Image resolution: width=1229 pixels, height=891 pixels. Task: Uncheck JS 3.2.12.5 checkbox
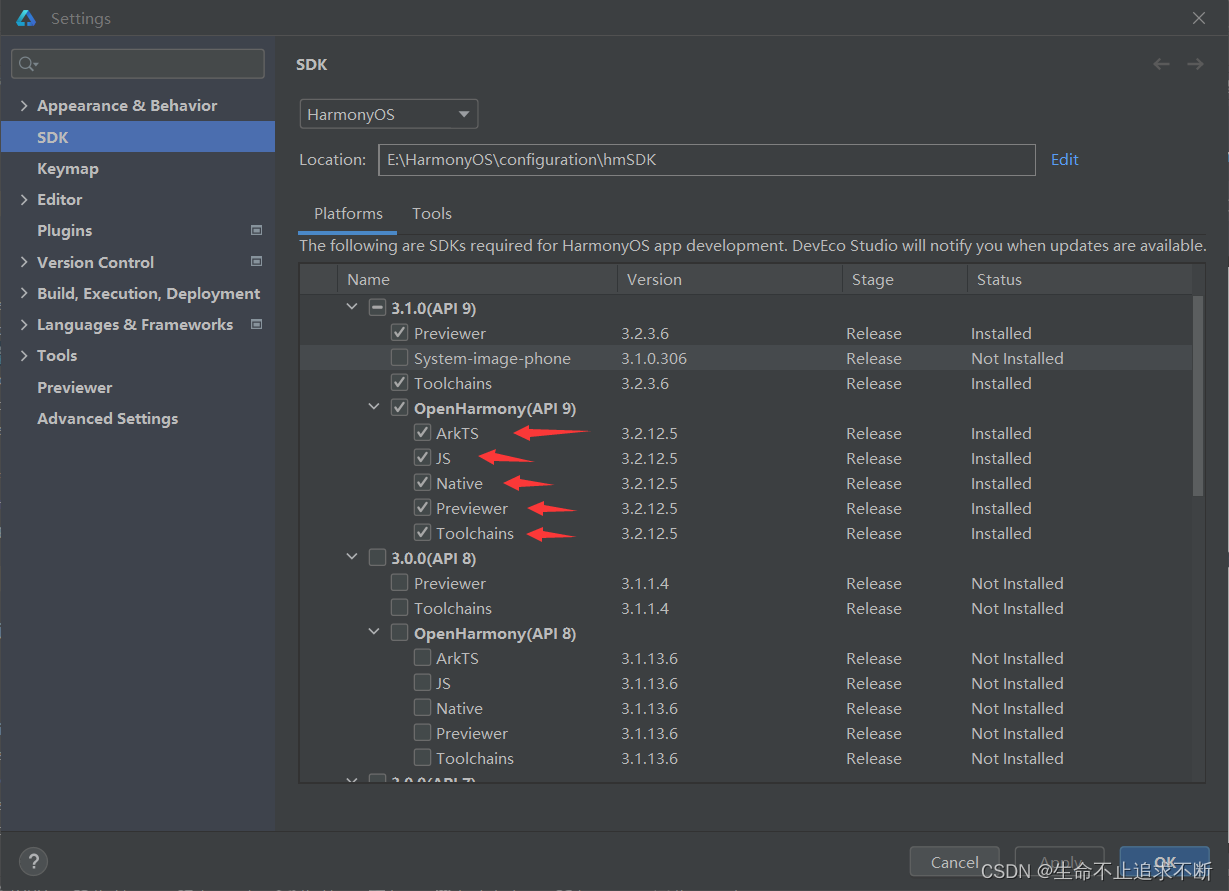click(422, 458)
